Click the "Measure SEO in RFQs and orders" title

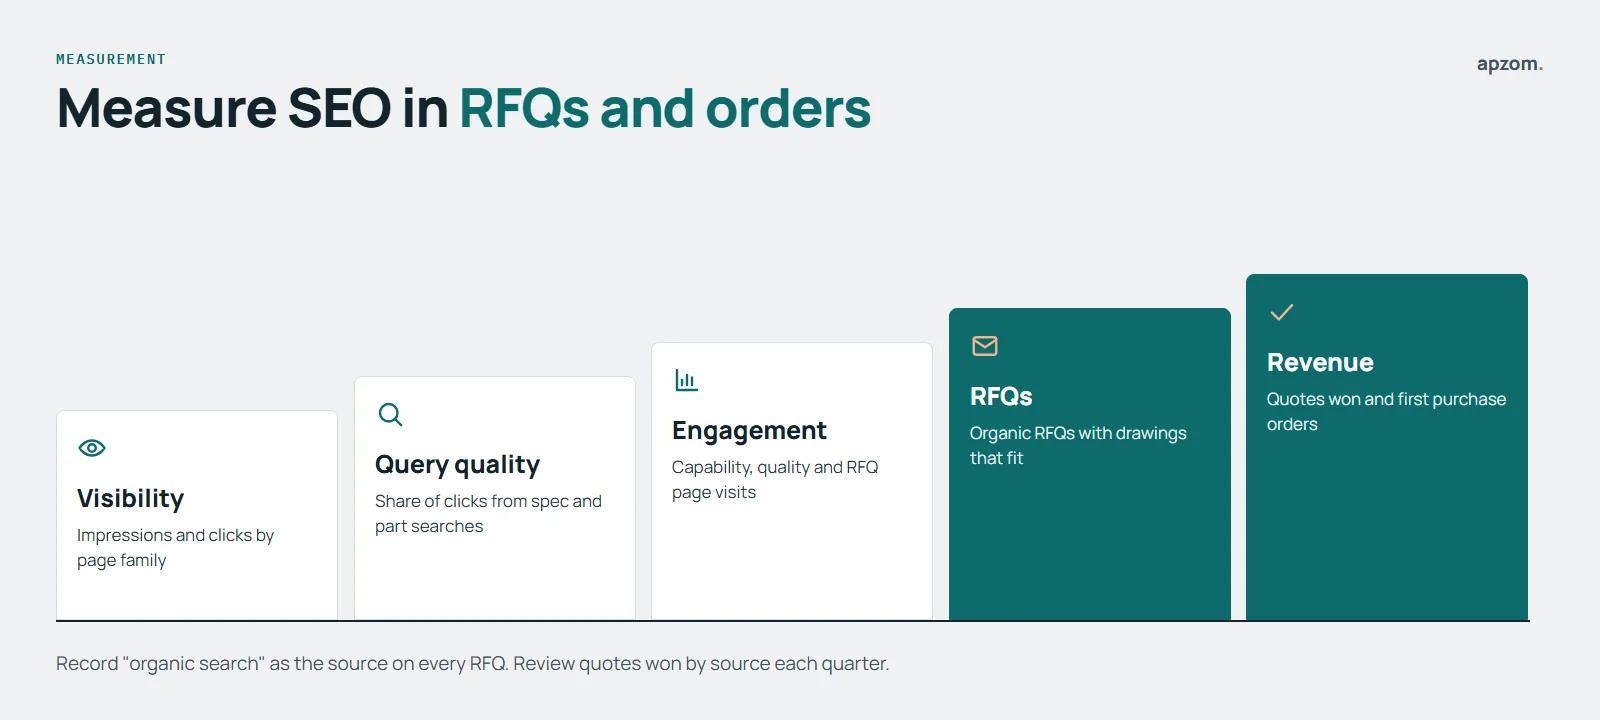pyautogui.click(x=464, y=108)
